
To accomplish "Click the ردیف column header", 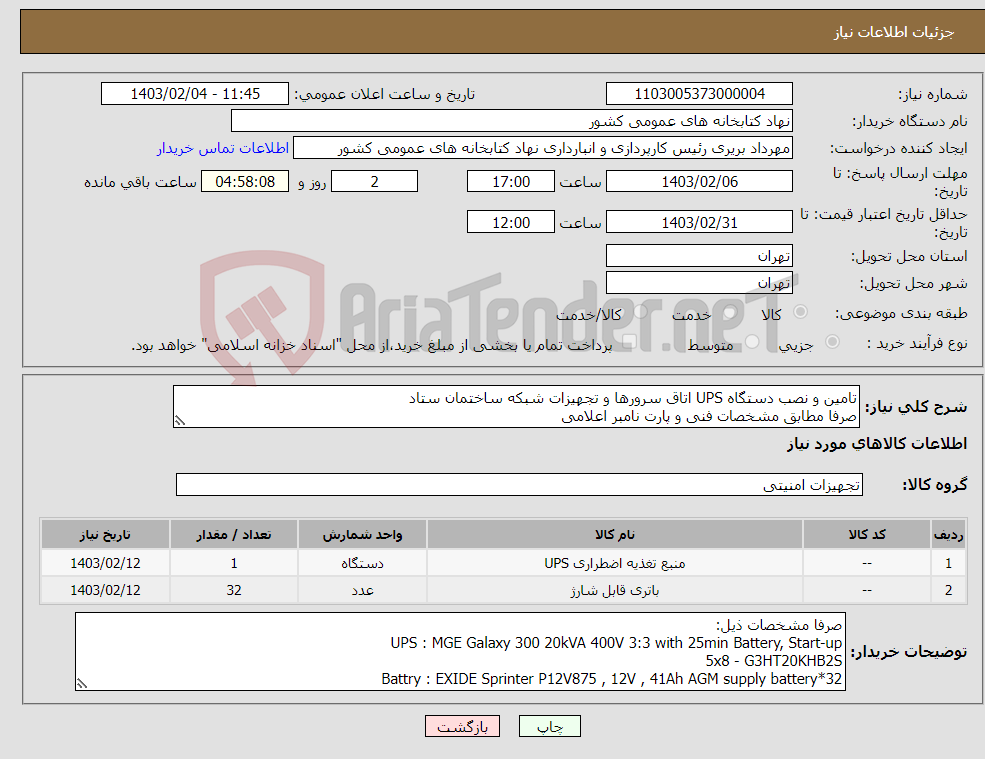I will click(x=949, y=534).
